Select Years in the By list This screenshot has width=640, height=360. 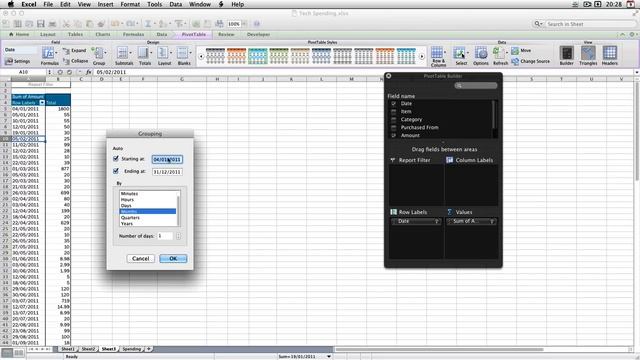148,224
